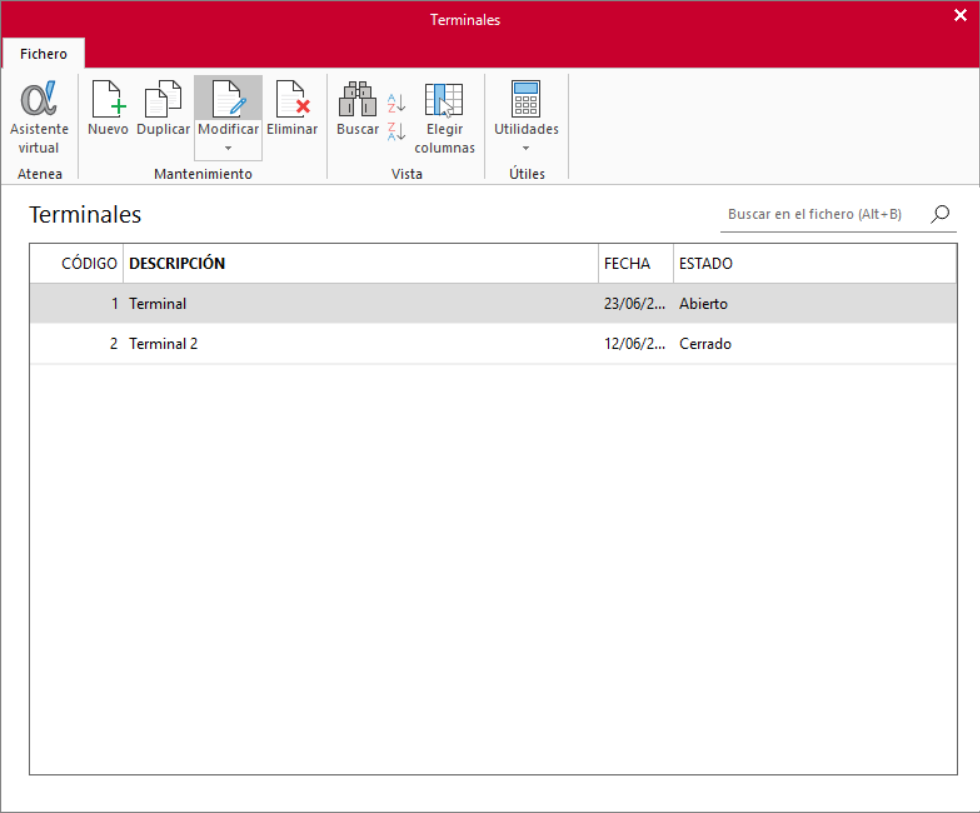Close the Terminales window

pos(960,16)
